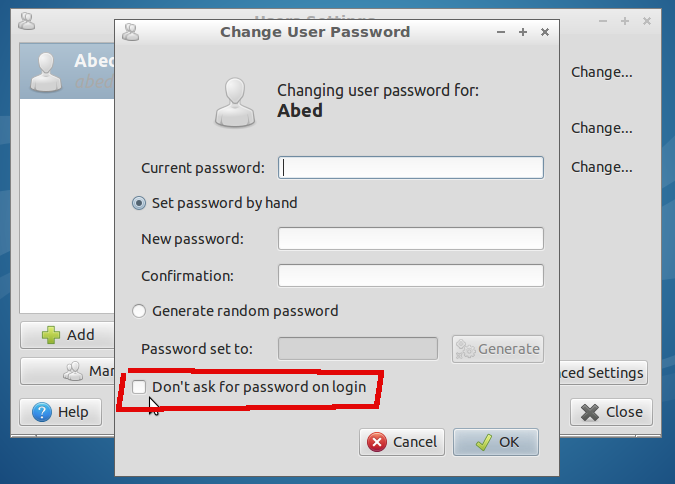
Task: Click the dialog title bar user icon
Action: 130,32
